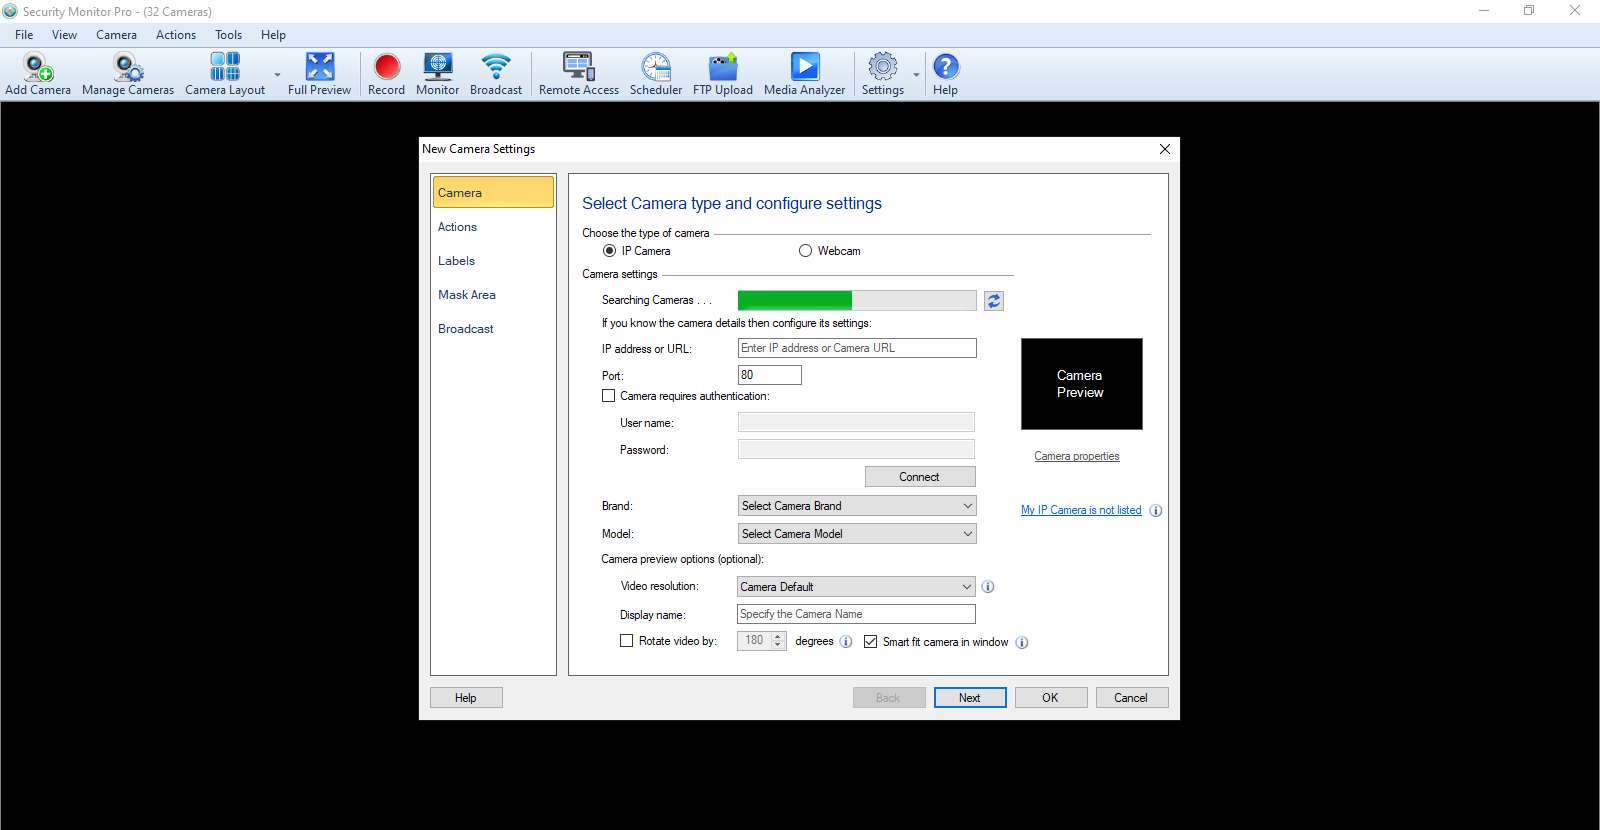Image resolution: width=1600 pixels, height=830 pixels.
Task: Start recording with the Record icon
Action: click(x=386, y=74)
